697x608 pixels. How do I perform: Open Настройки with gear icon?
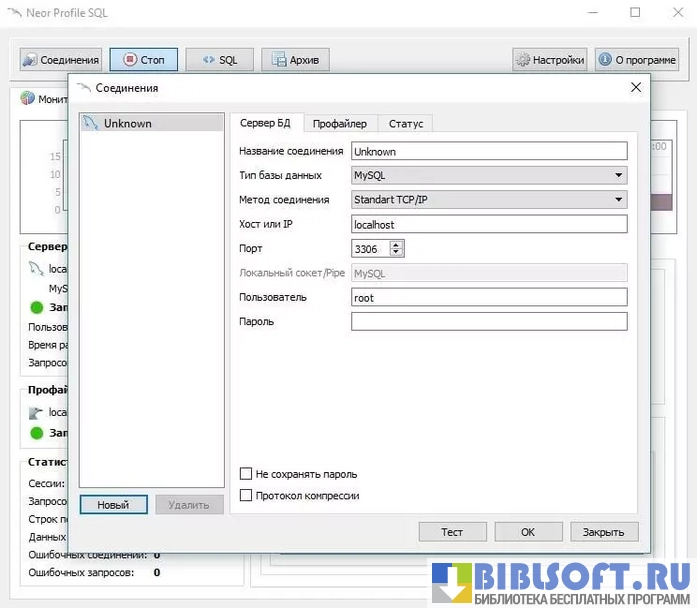coord(549,60)
